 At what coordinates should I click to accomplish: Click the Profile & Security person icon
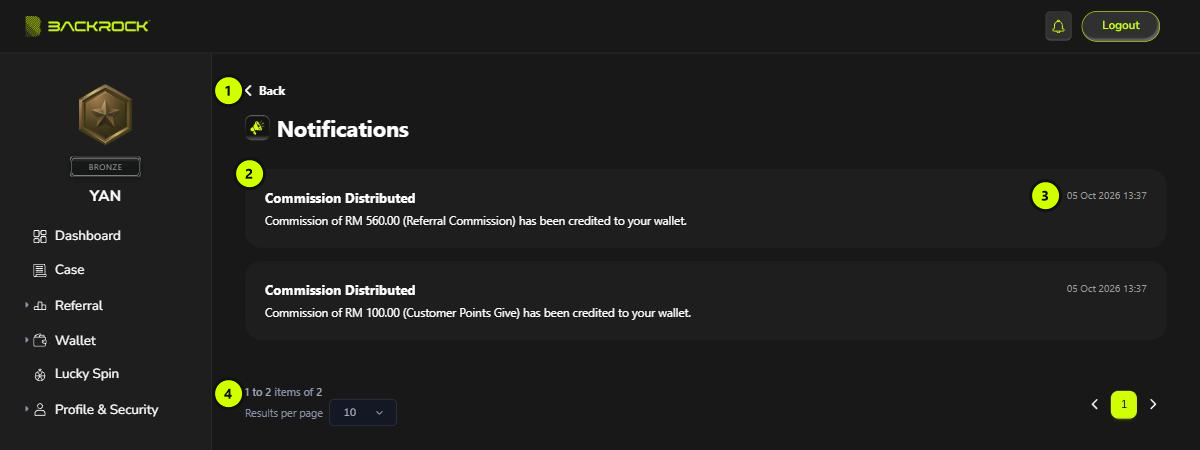pyautogui.click(x=40, y=409)
